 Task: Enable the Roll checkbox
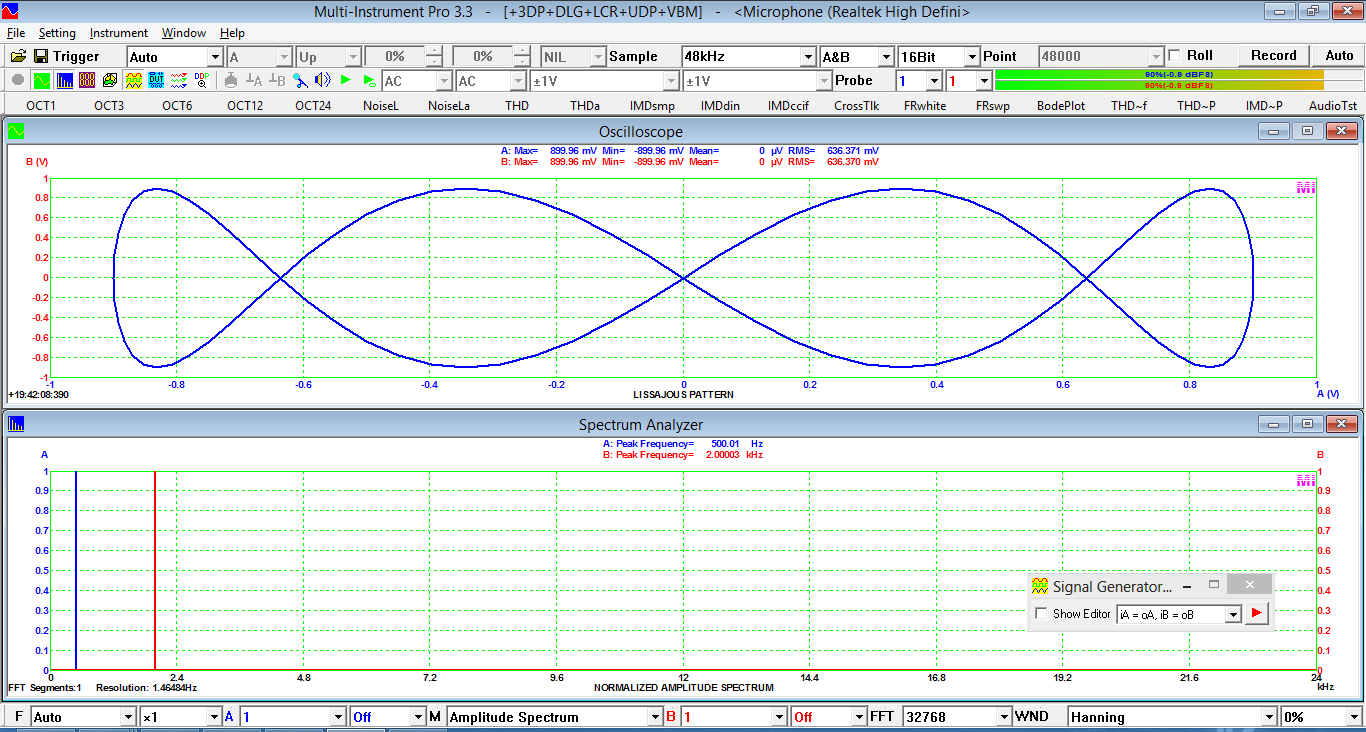(1174, 56)
